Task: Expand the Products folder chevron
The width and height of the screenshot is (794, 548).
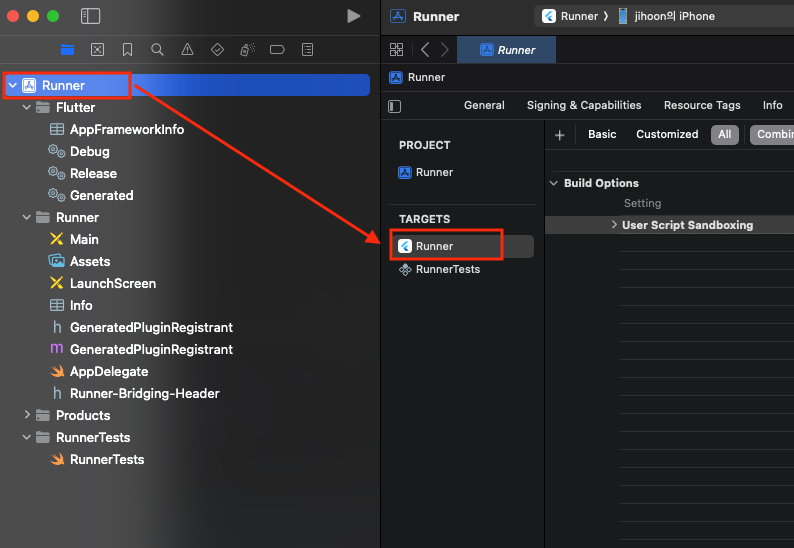Action: pyautogui.click(x=27, y=415)
